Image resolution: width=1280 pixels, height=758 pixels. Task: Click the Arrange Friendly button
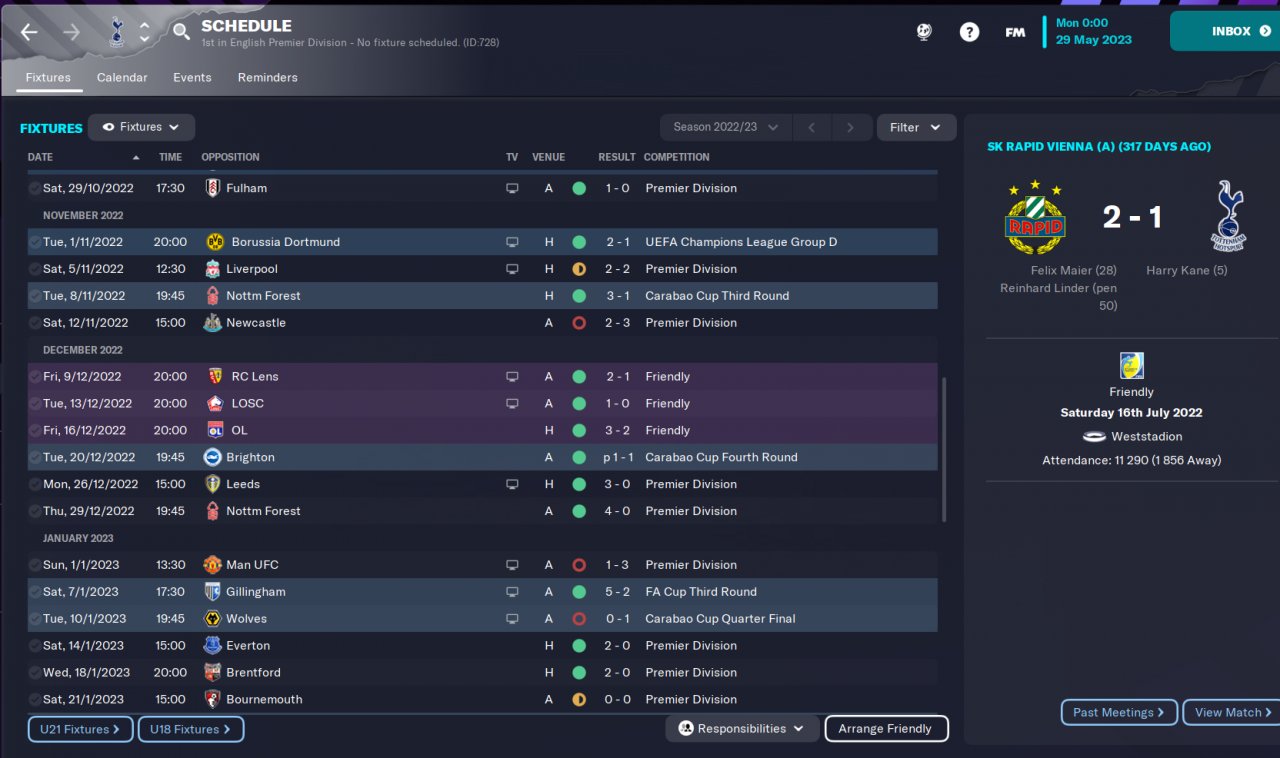click(885, 729)
